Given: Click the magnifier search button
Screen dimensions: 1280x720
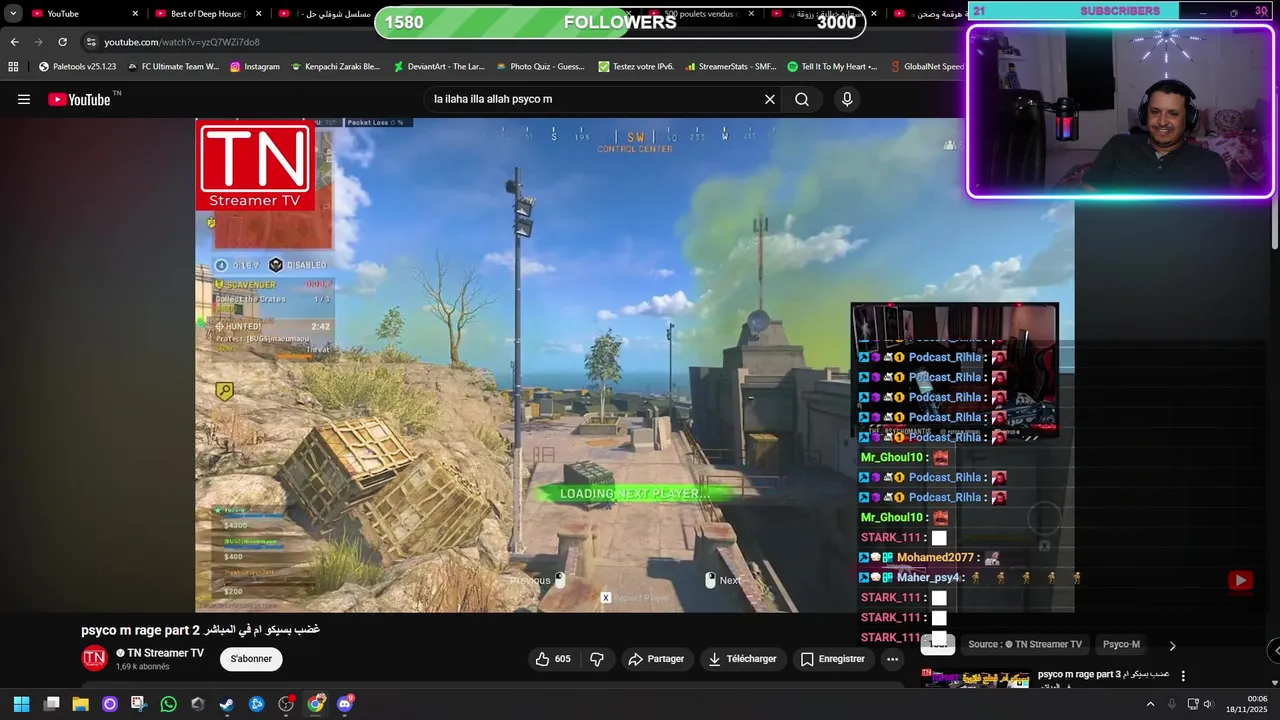Looking at the screenshot, I should pos(802,99).
